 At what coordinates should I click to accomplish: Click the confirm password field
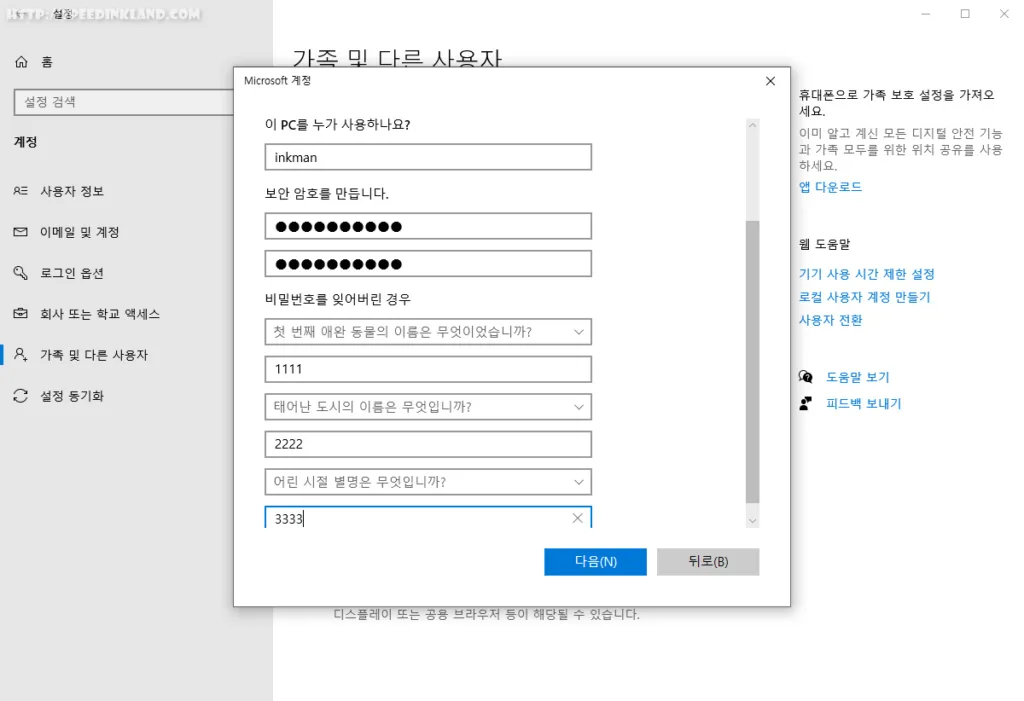pyautogui.click(x=428, y=264)
